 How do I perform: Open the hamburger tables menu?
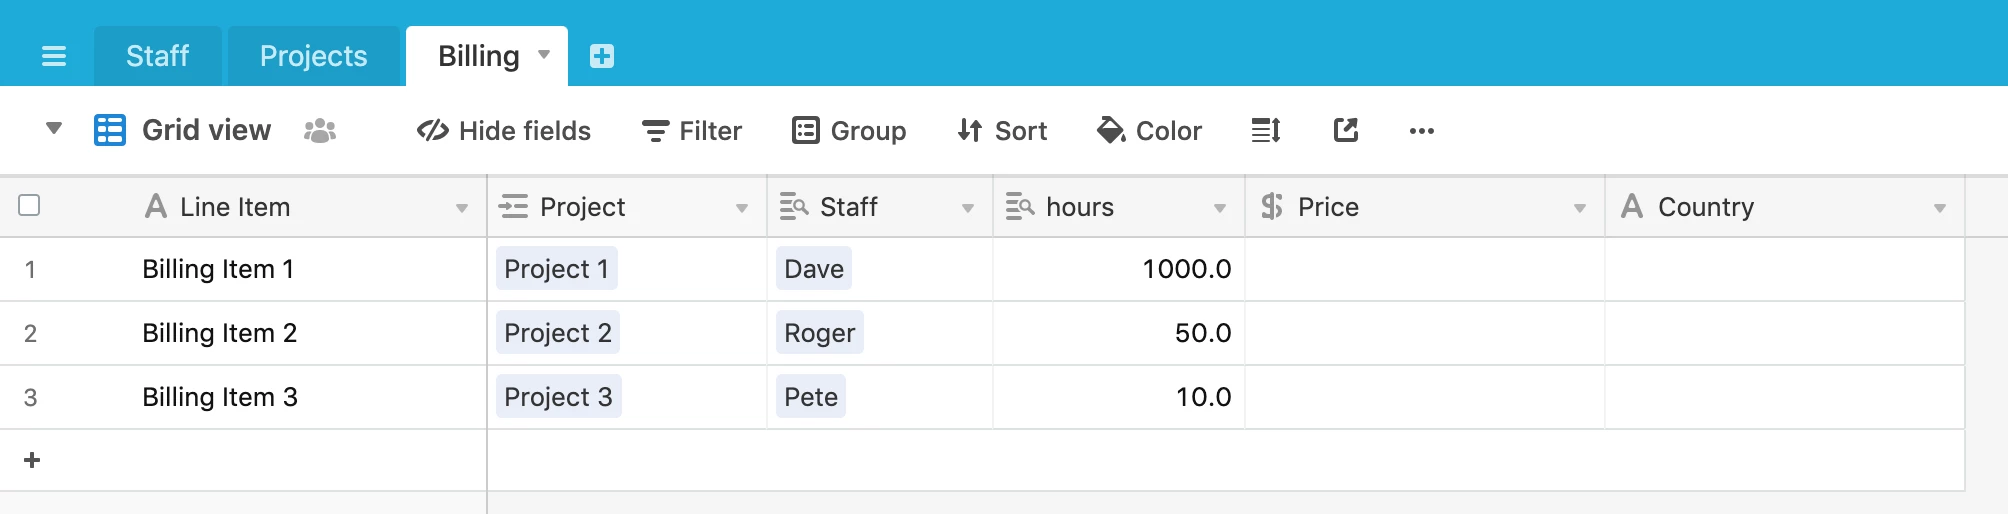tap(54, 56)
